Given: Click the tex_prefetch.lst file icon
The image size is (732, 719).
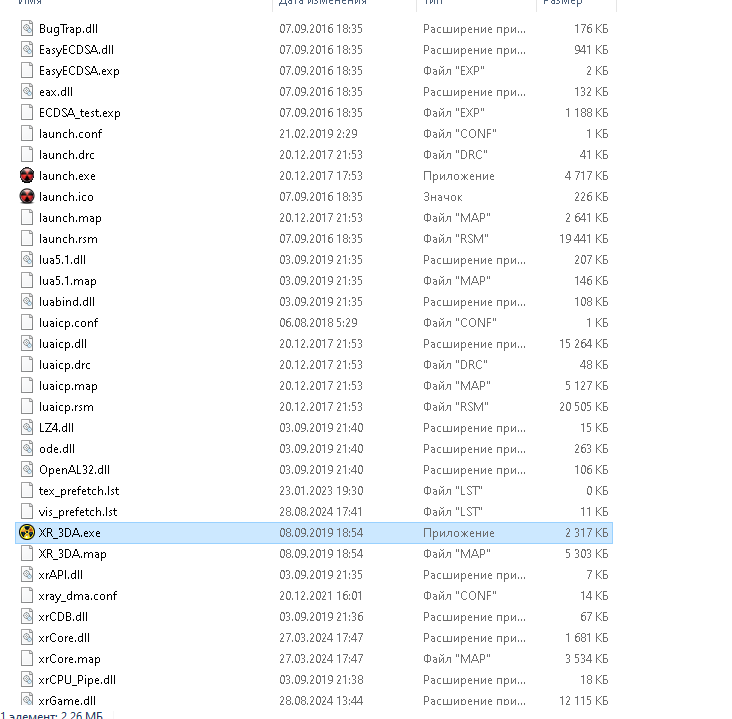Looking at the screenshot, I should 27,491.
